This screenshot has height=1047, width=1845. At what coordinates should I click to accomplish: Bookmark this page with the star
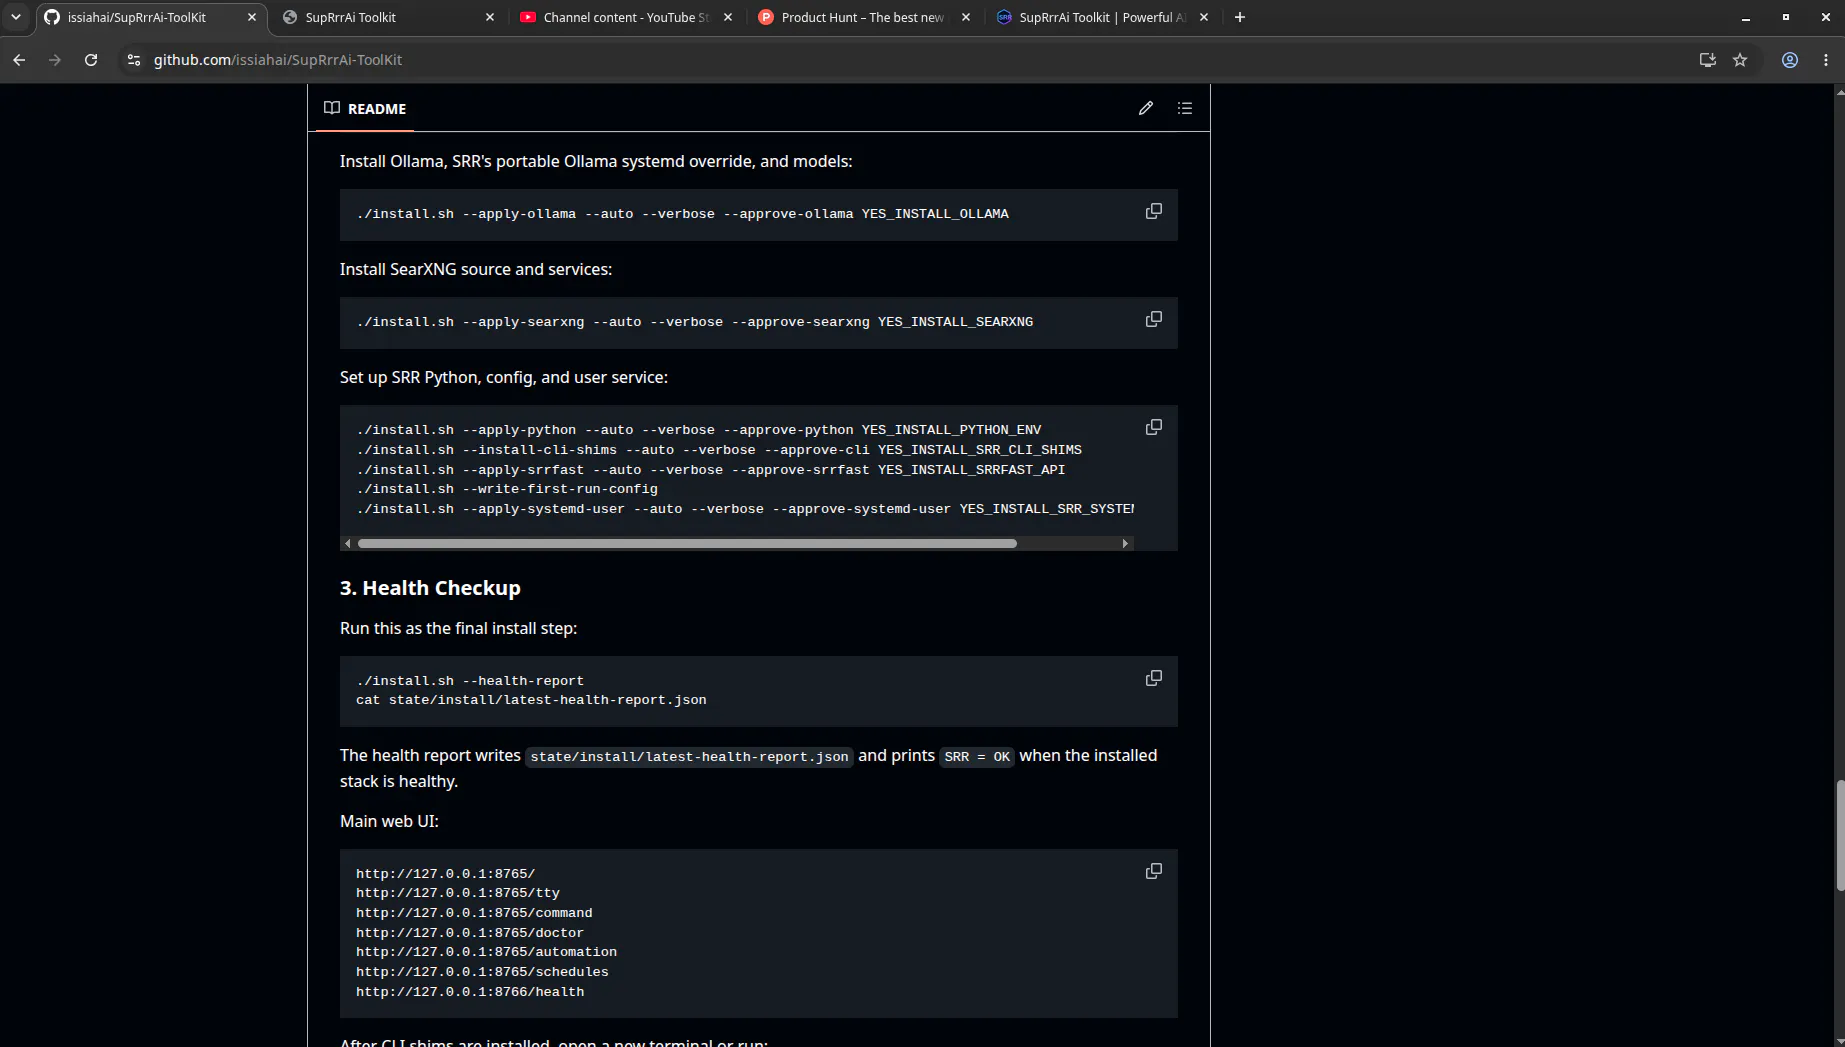point(1740,60)
